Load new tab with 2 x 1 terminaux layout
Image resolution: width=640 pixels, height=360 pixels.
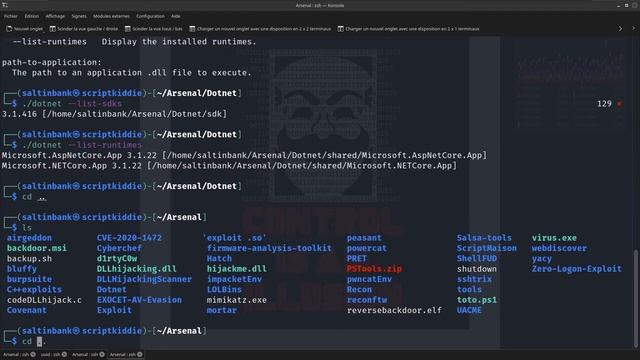pyautogui.click(x=408, y=29)
